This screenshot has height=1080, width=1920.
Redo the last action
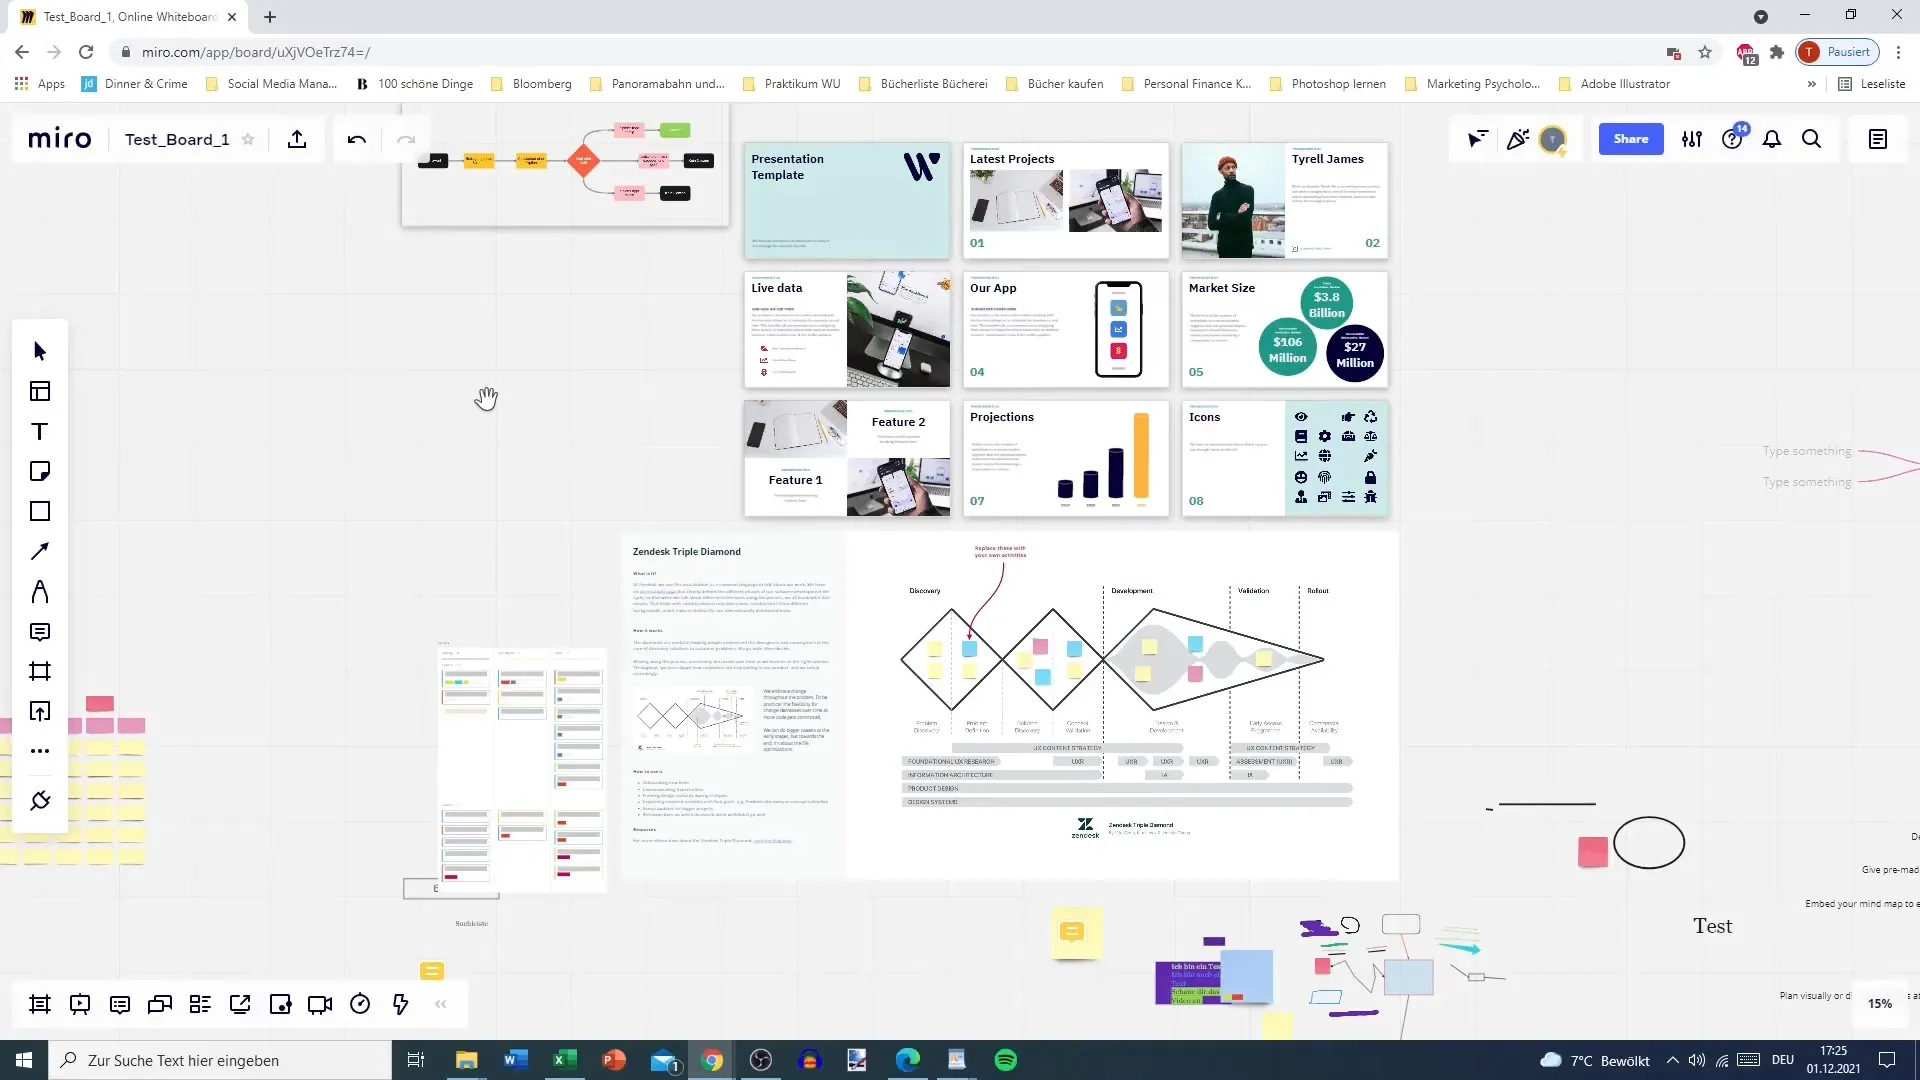pos(405,139)
